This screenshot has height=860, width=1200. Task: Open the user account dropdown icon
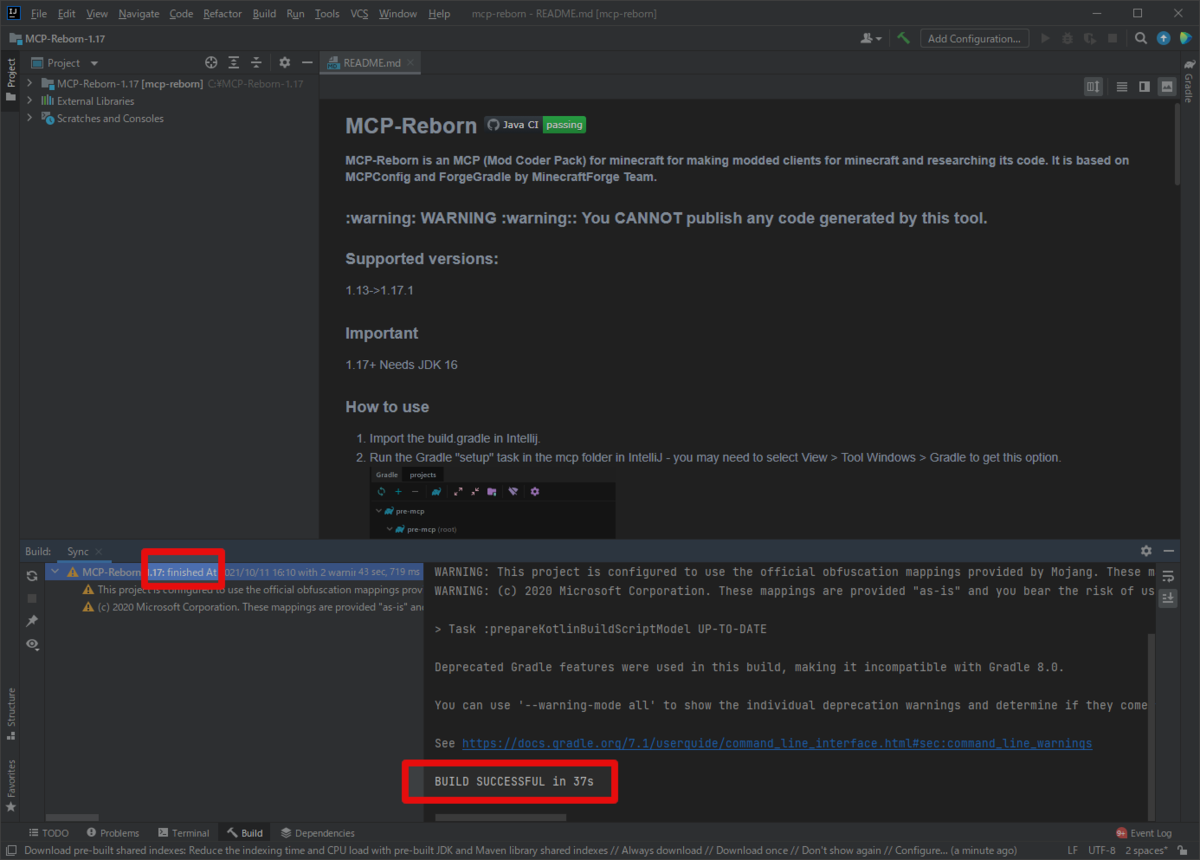coord(871,38)
